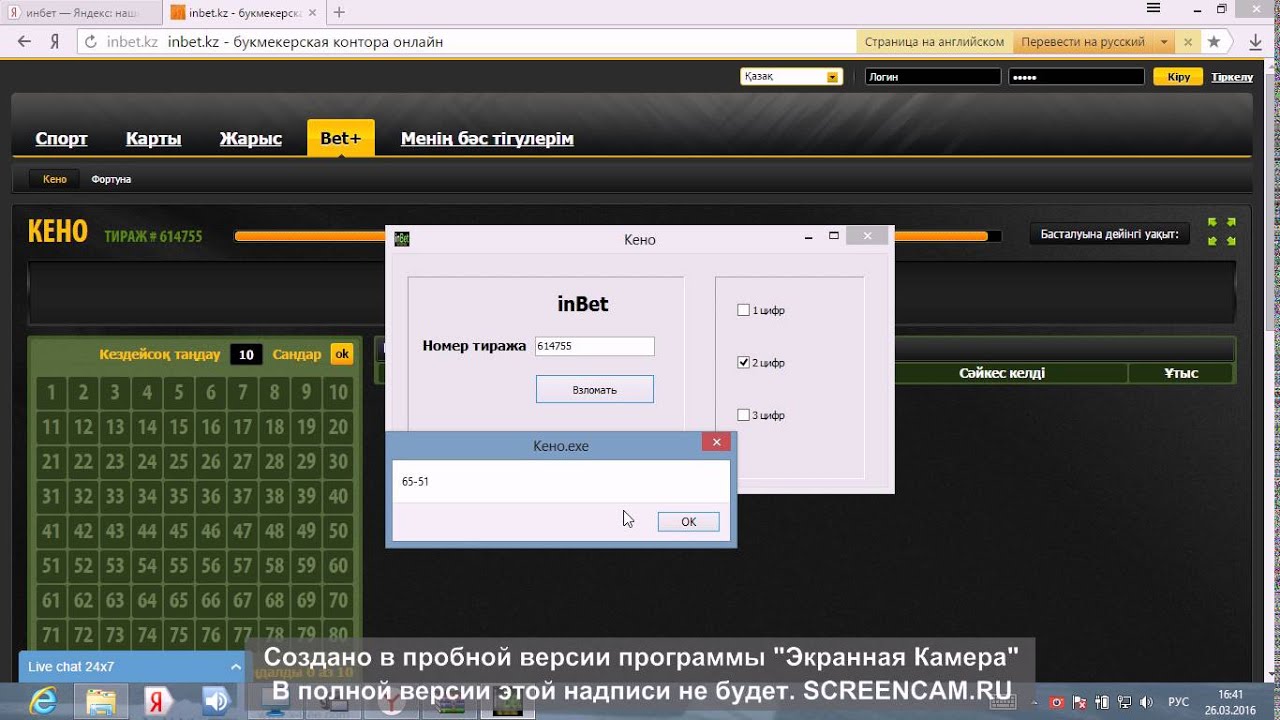
Task: Click the orange ok button next to Сандар
Action: (342, 354)
